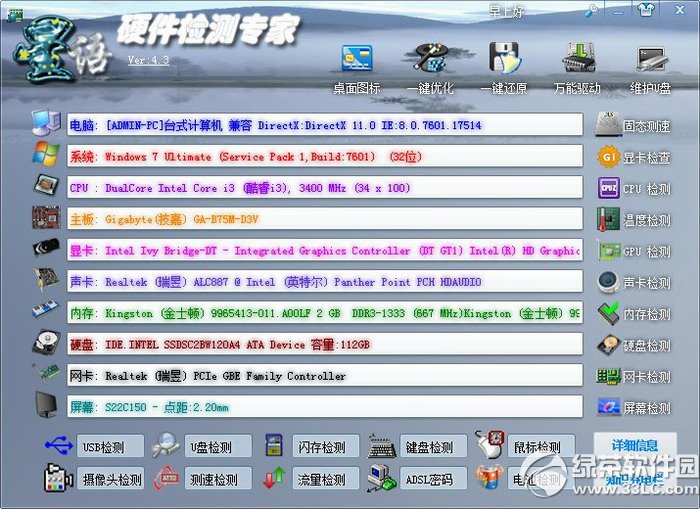The width and height of the screenshot is (700, 509).
Task: Click the shirt skin icon in title bar
Action: (646, 9)
